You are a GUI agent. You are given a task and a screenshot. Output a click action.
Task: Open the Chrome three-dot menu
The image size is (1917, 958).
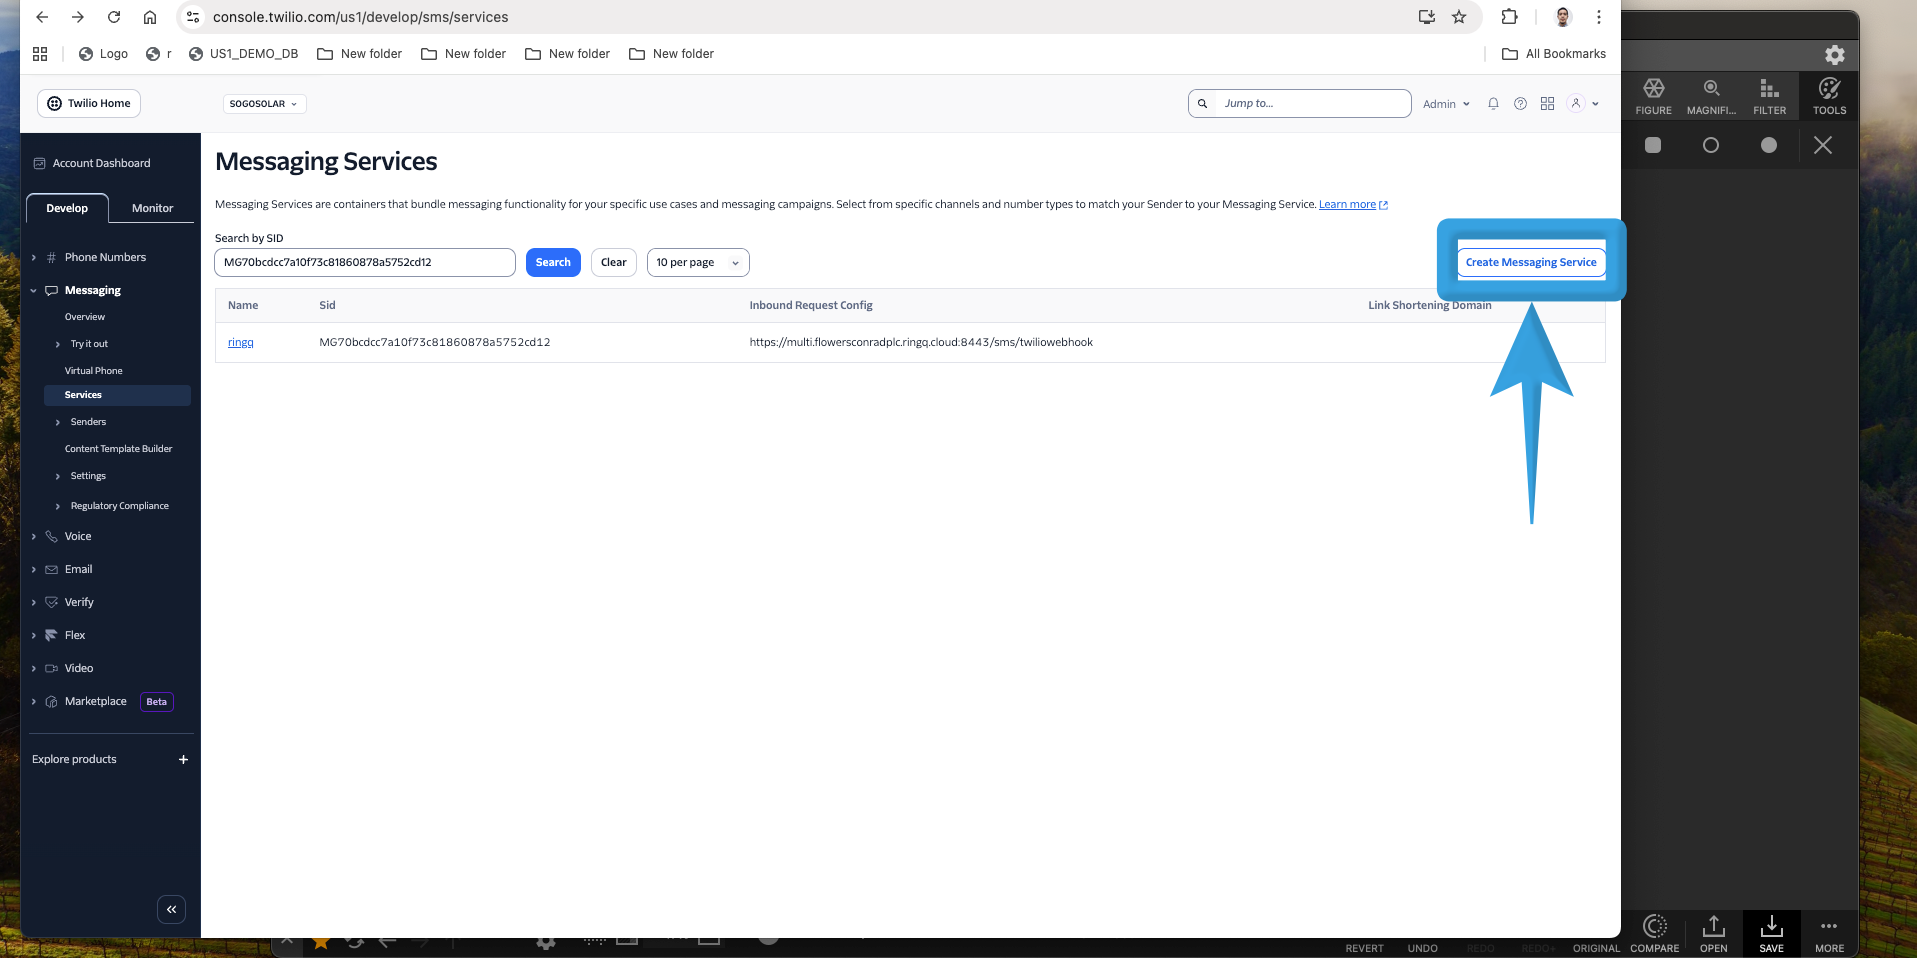coord(1599,17)
